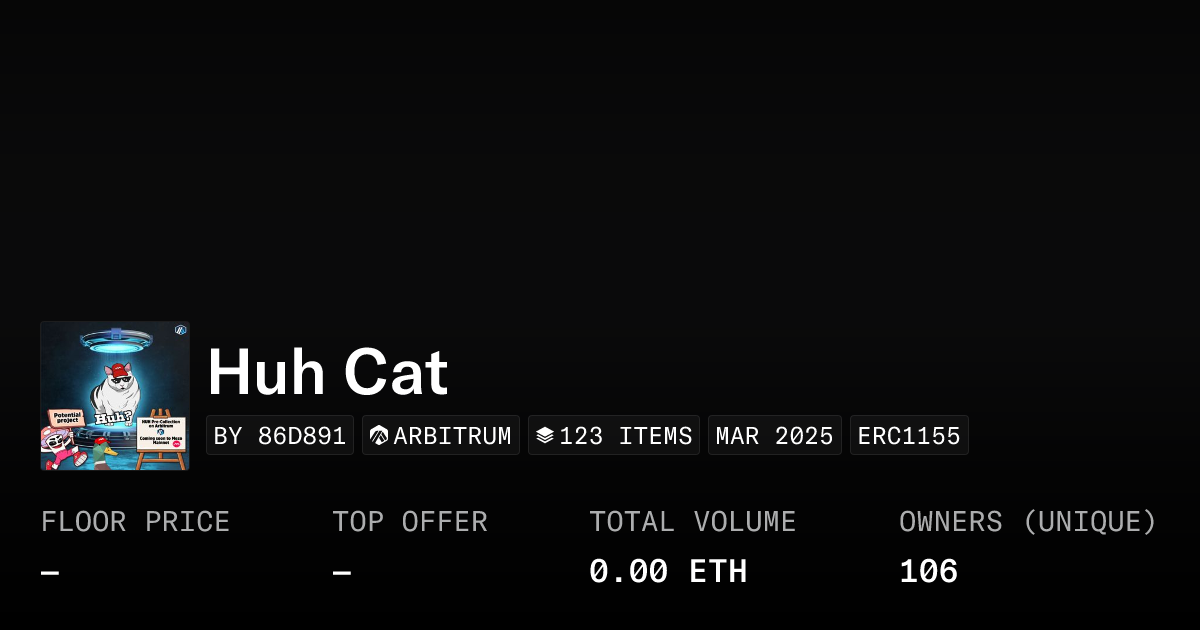Click the TOTAL VOLUME stat heading
Screen dimensions: 1200x630
[x=693, y=521]
